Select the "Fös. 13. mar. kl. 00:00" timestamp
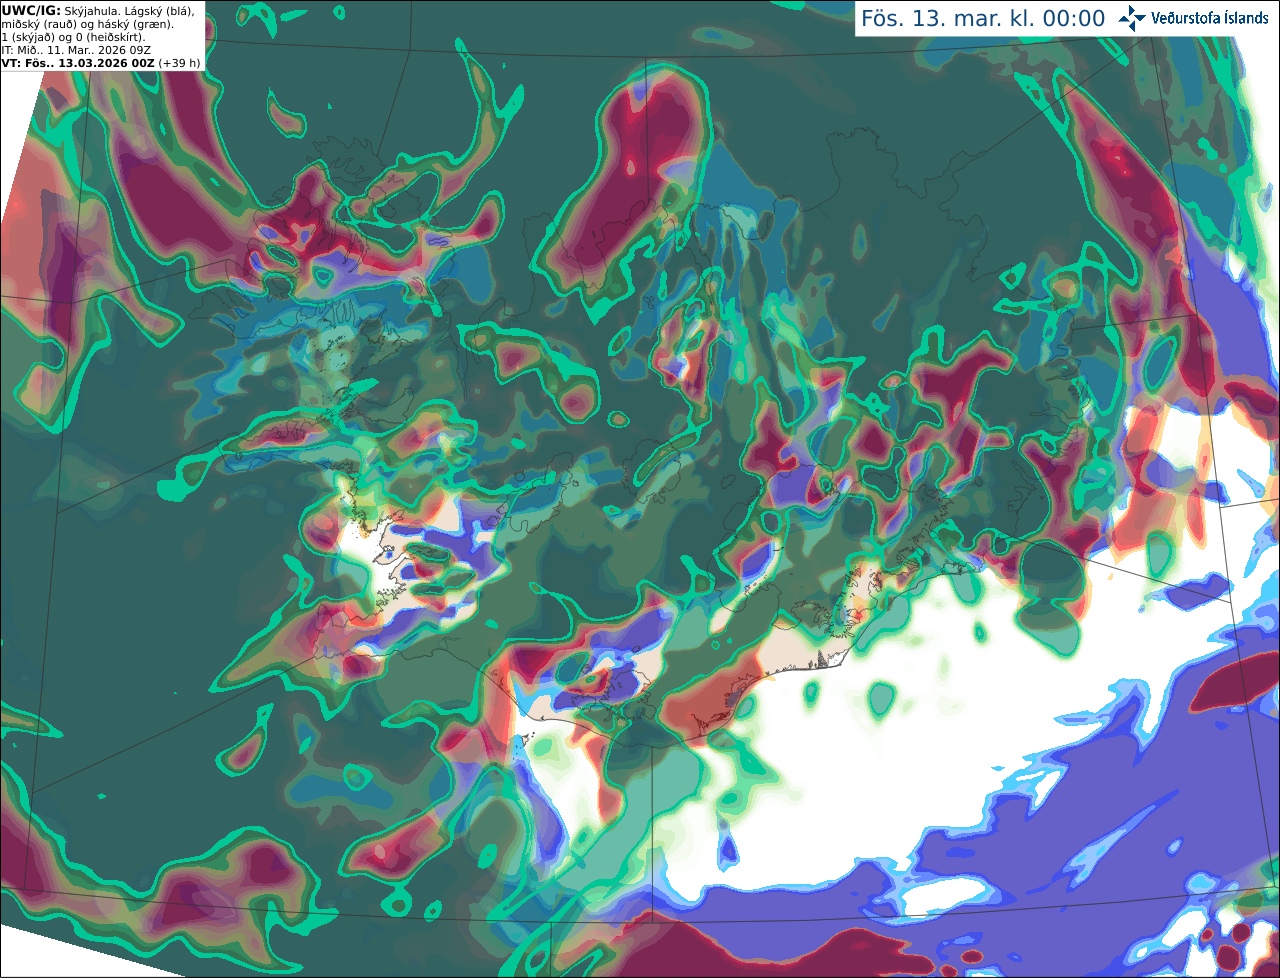Viewport: 1280px width, 978px height. (983, 19)
